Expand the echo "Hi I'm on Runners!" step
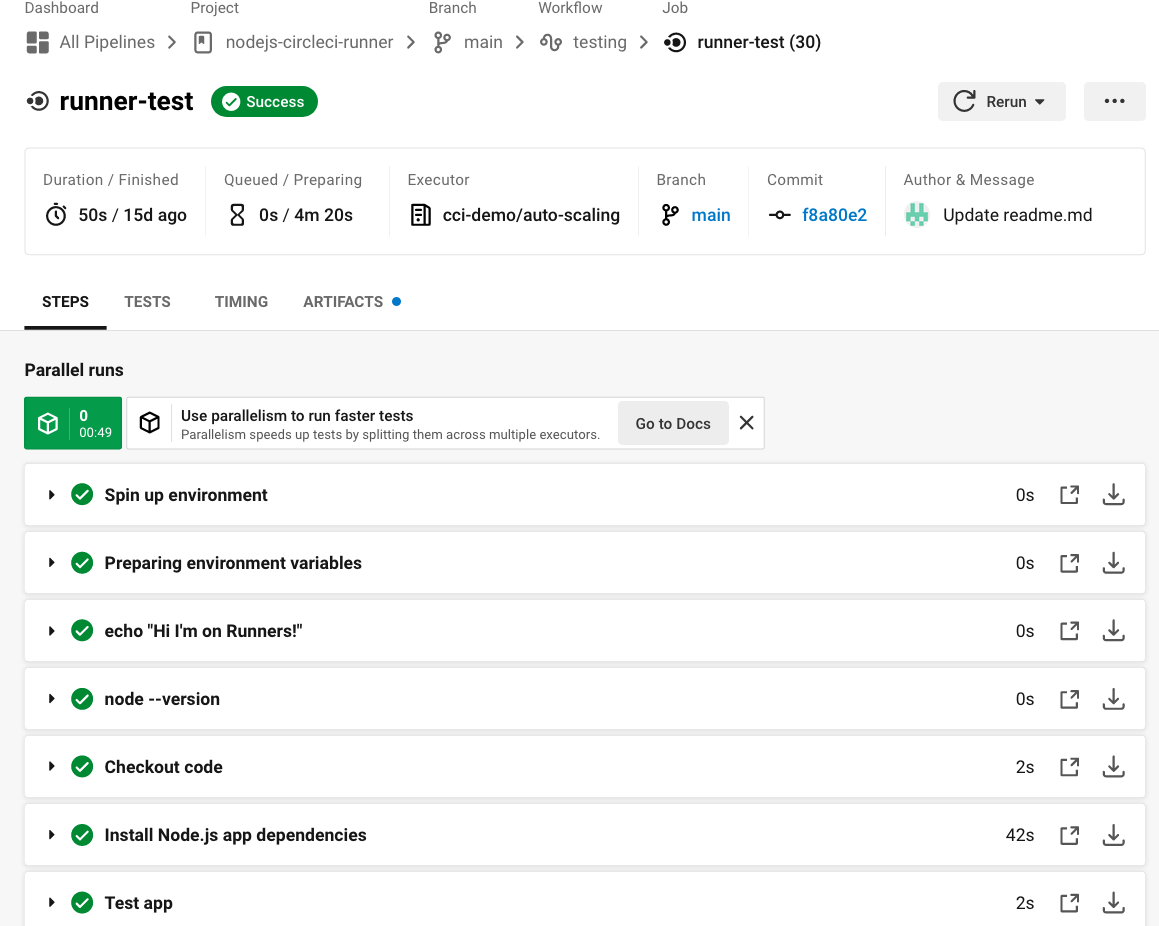The height and width of the screenshot is (926, 1159). (x=51, y=631)
